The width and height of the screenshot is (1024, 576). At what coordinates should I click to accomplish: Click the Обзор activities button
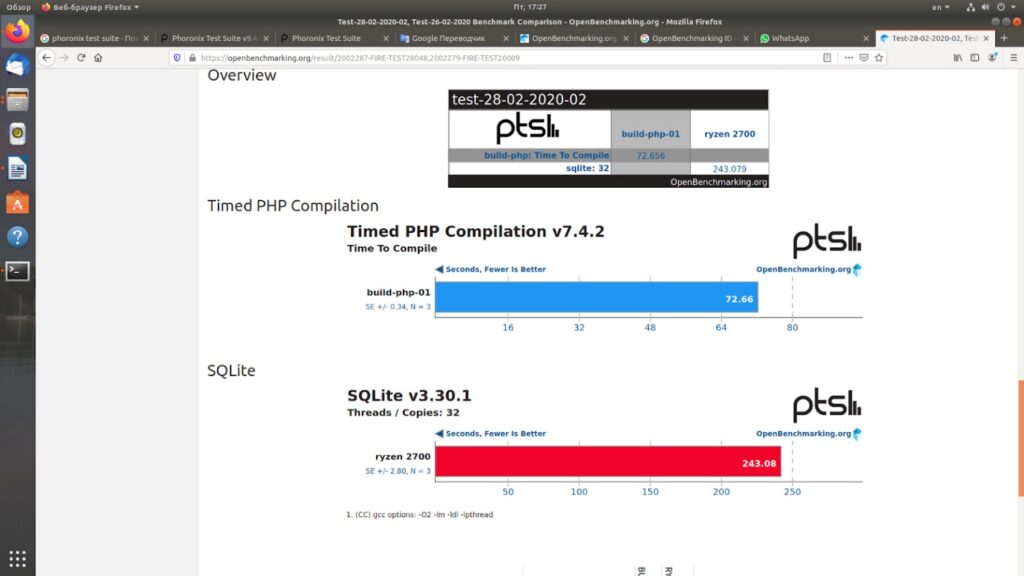click(18, 7)
